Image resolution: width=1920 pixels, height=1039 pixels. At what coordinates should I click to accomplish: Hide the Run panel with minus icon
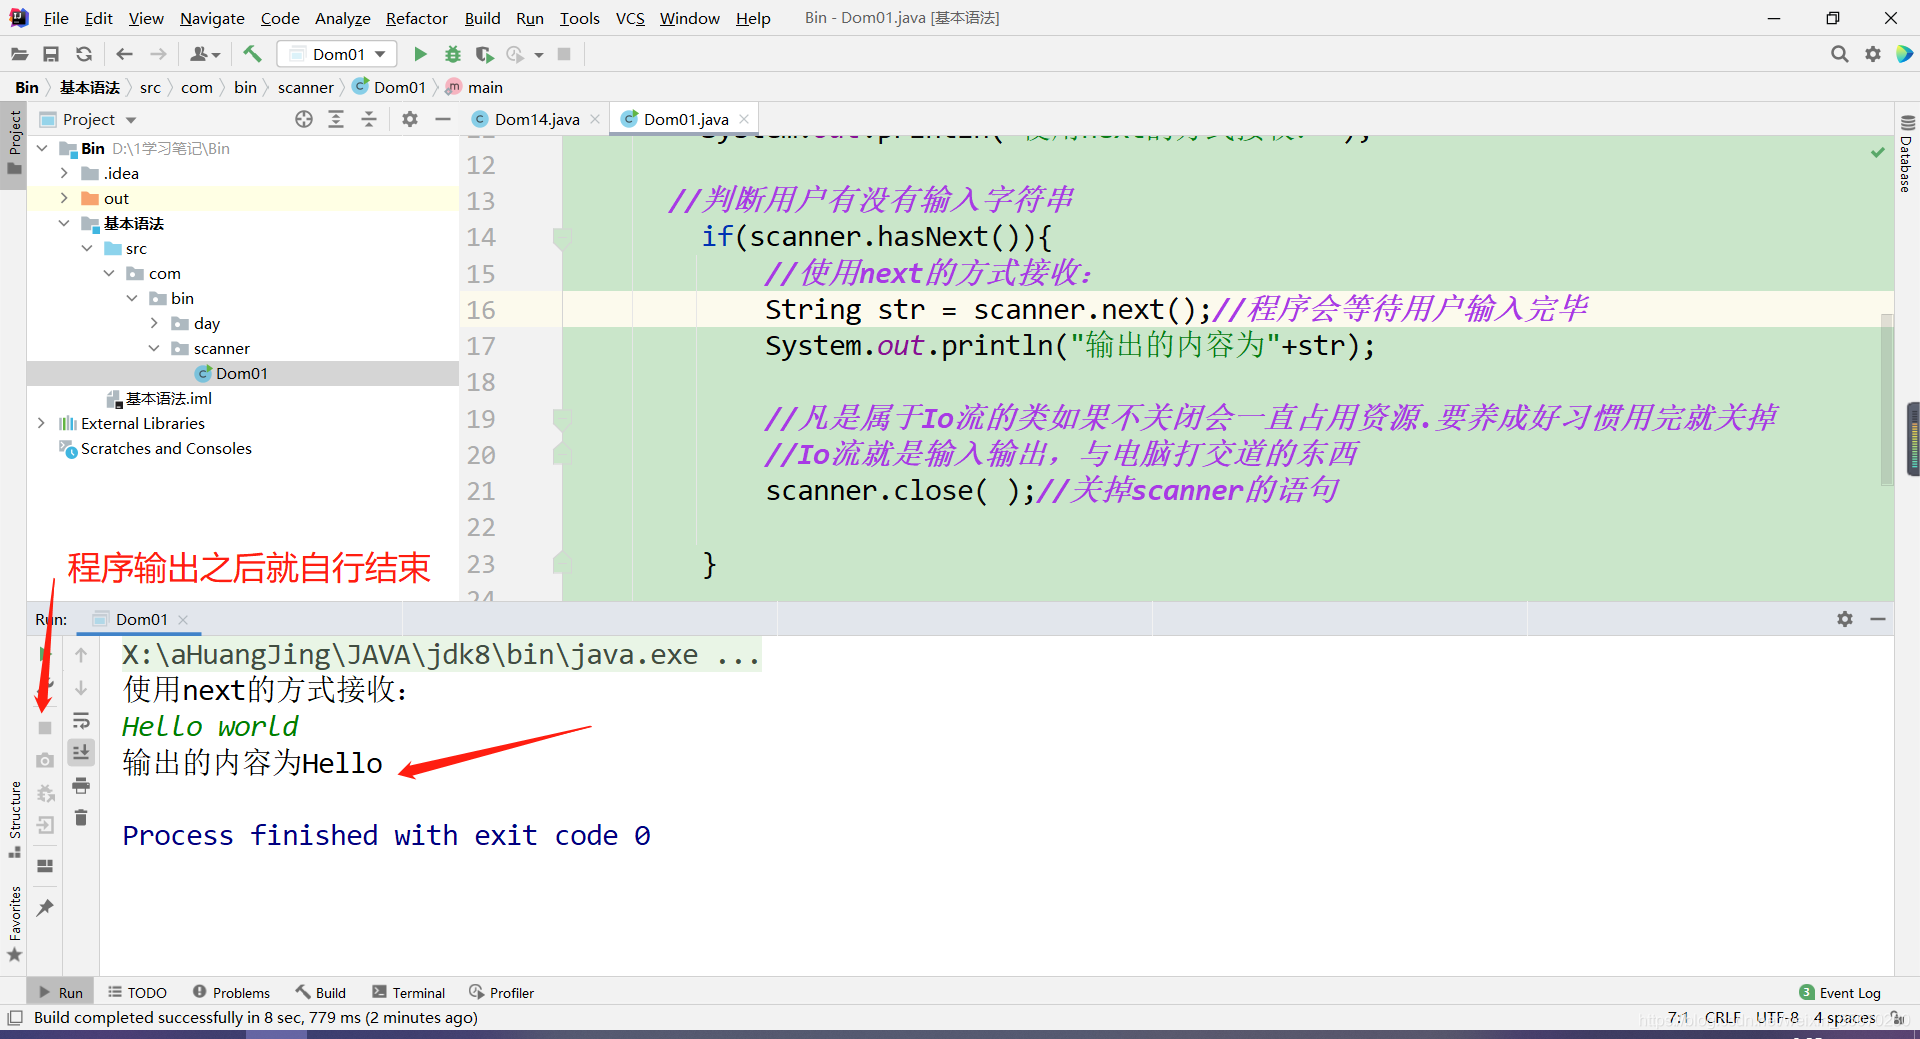[1878, 619]
